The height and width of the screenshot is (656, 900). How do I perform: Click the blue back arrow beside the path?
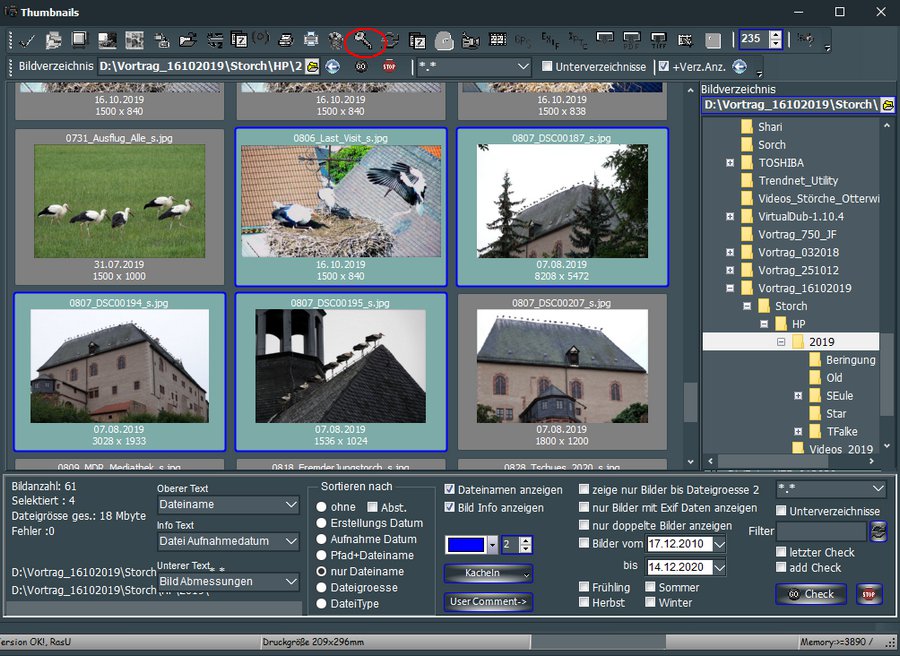(334, 67)
